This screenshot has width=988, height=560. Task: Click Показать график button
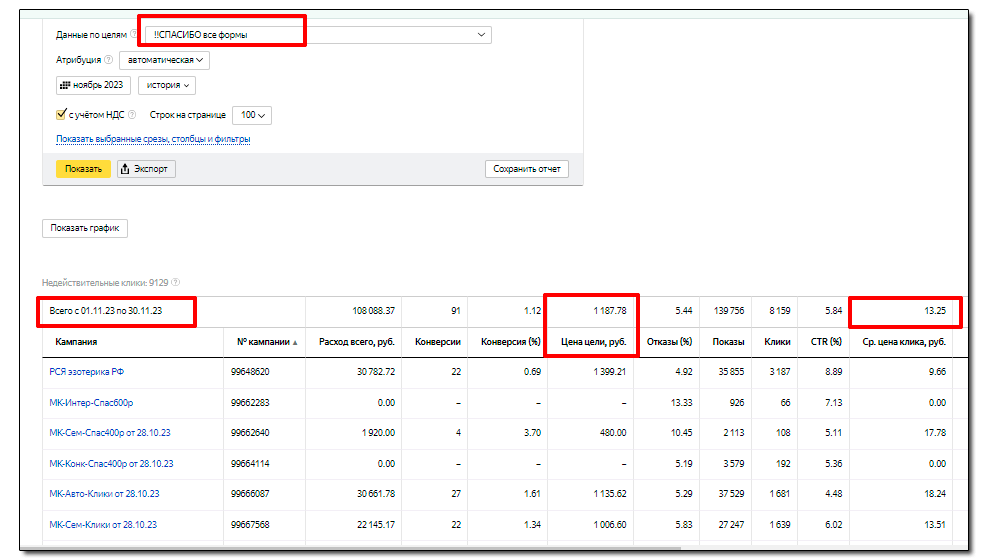(85, 228)
